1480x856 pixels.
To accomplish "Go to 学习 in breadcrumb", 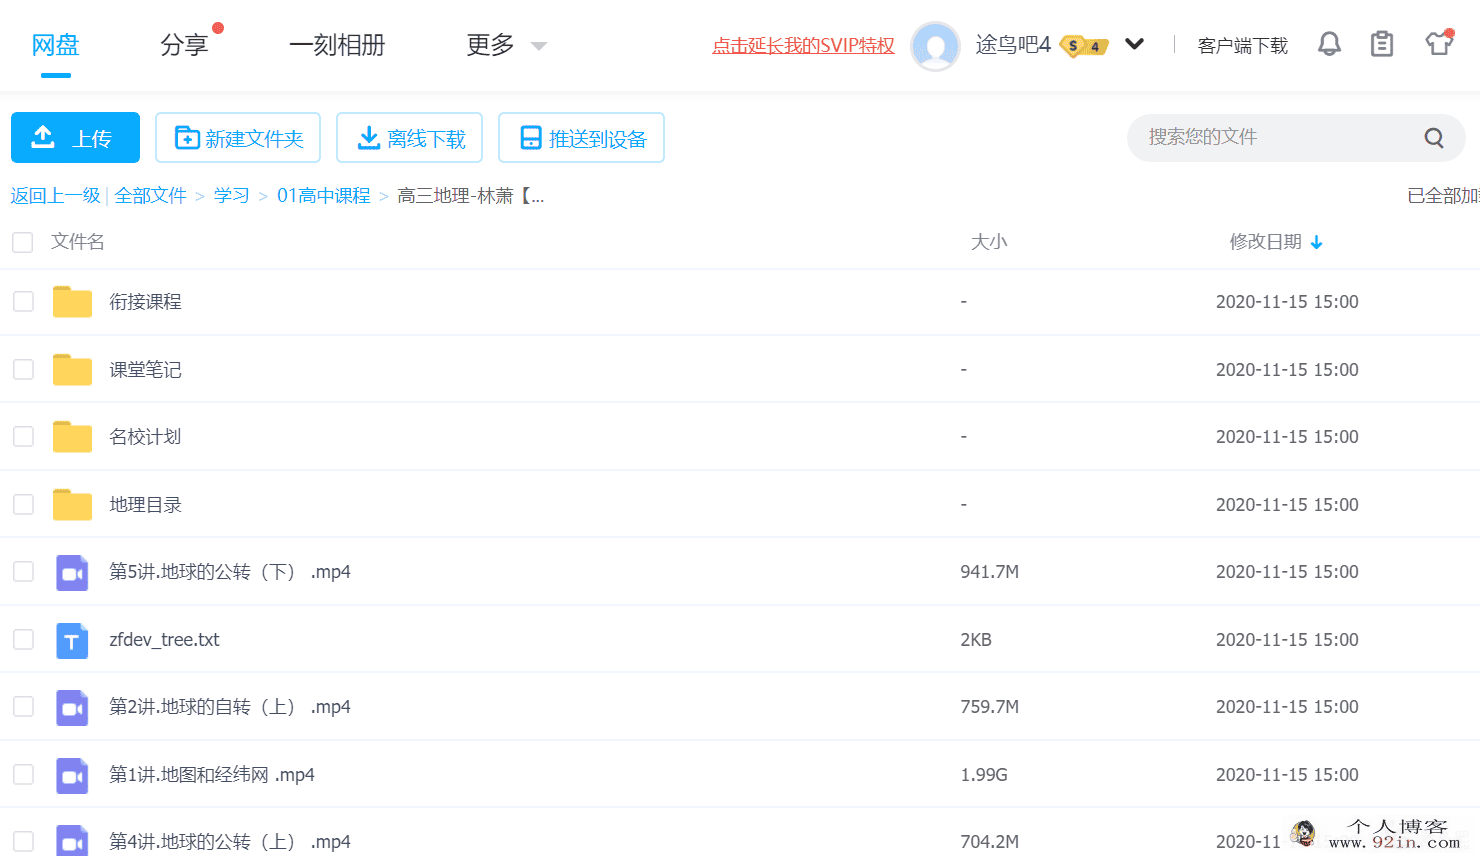I will [x=232, y=196].
